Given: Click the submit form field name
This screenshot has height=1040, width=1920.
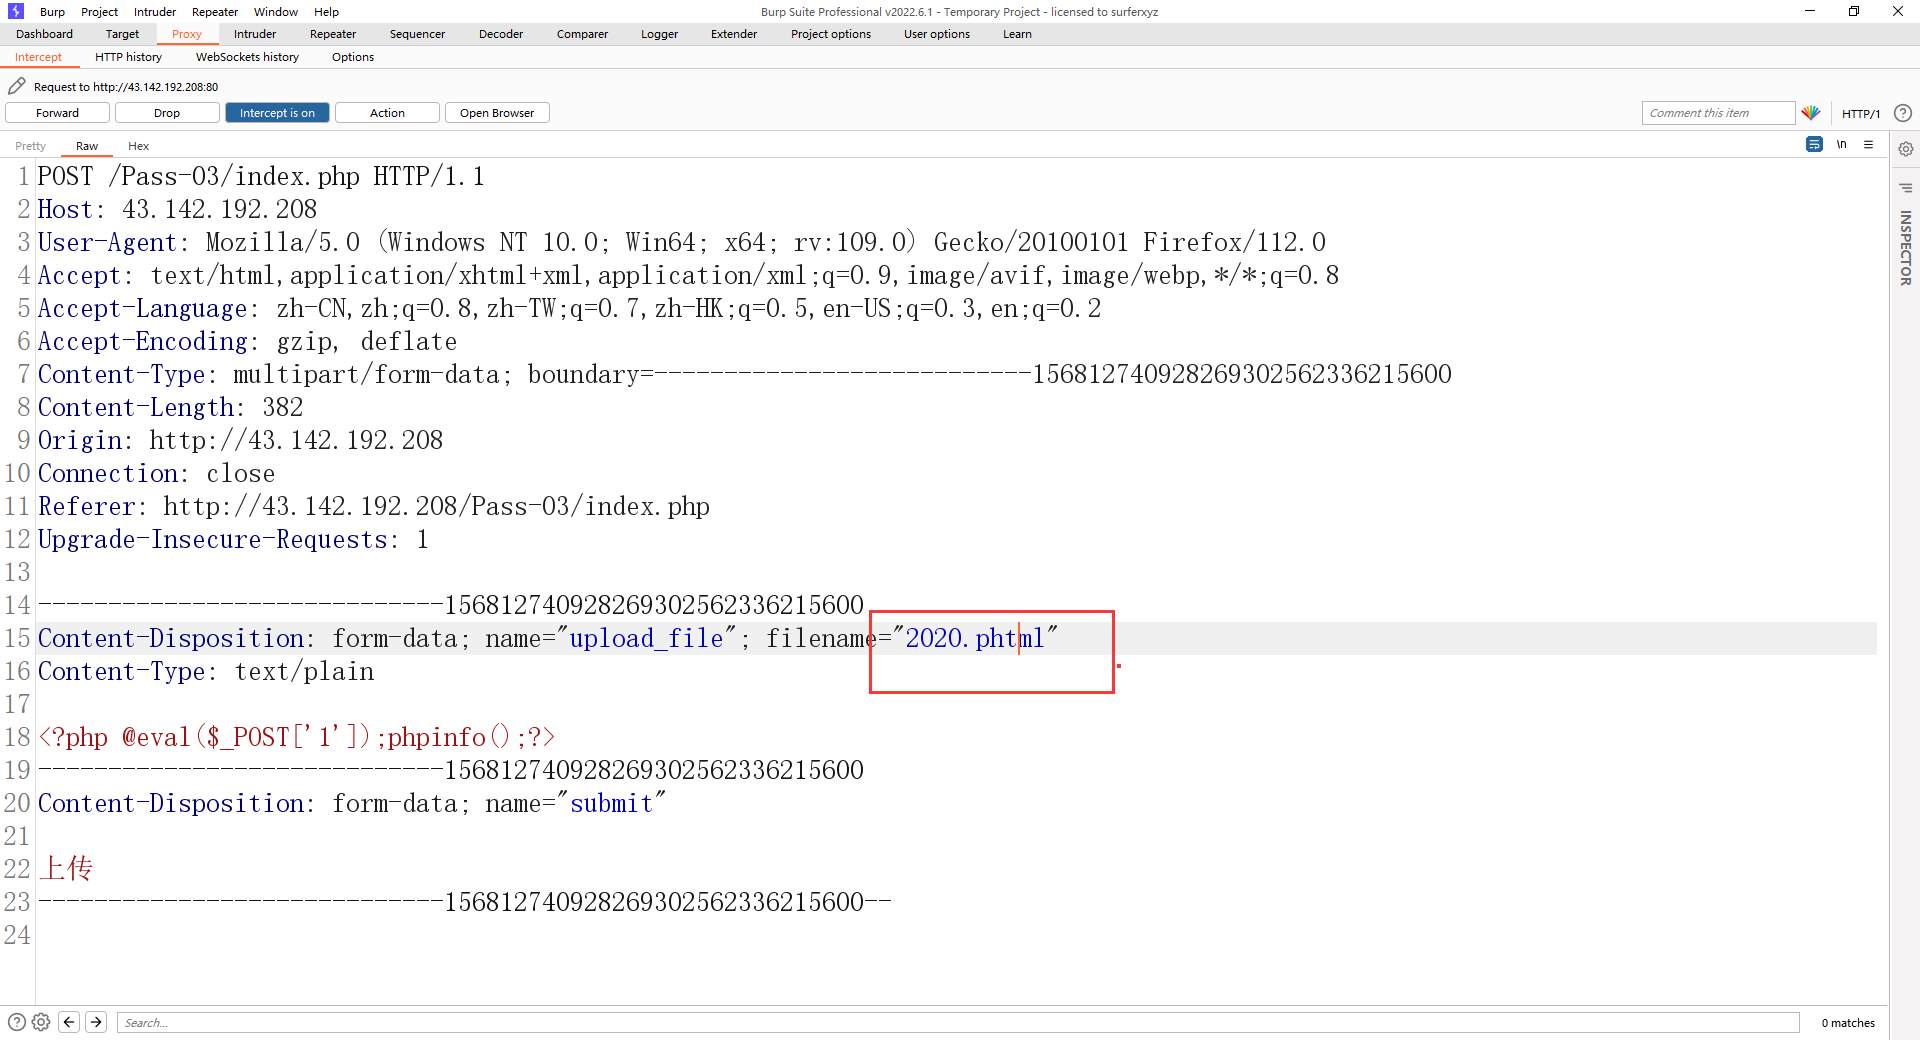Looking at the screenshot, I should click(611, 803).
